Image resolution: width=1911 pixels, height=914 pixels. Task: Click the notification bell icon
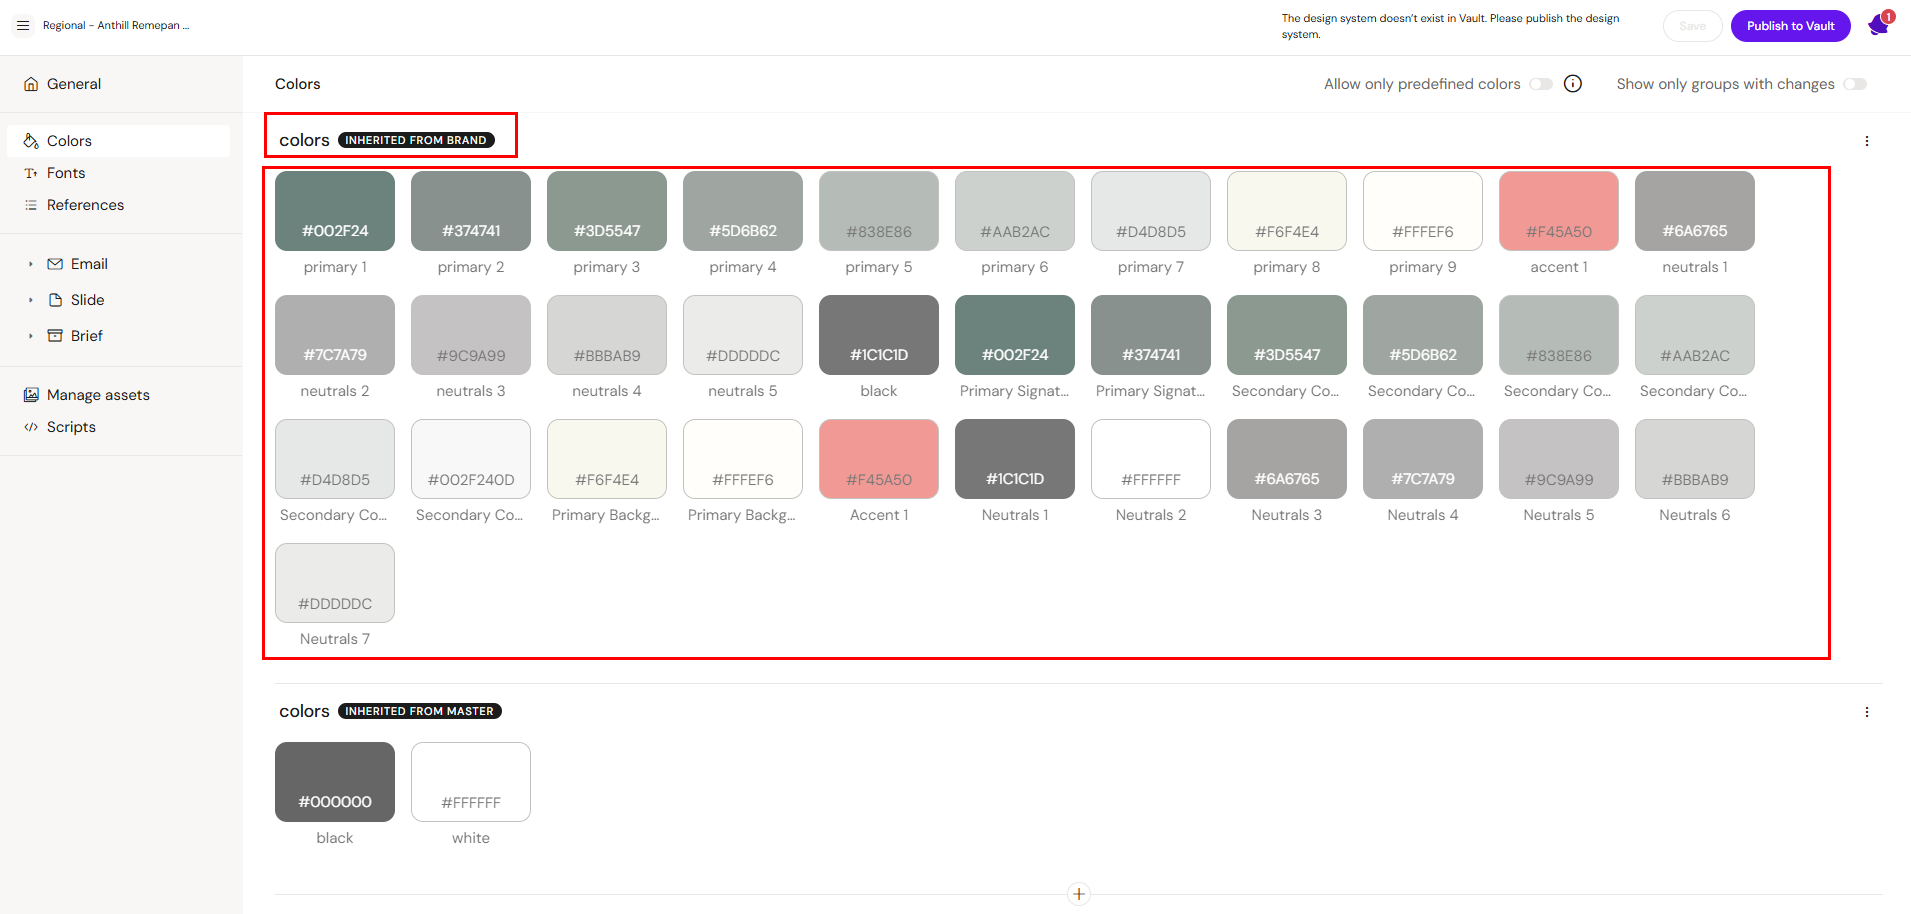(x=1878, y=26)
